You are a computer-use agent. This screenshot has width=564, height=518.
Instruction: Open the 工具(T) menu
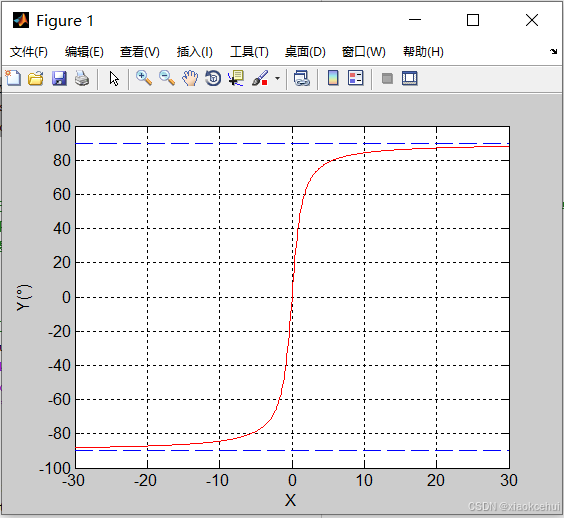pyautogui.click(x=249, y=52)
